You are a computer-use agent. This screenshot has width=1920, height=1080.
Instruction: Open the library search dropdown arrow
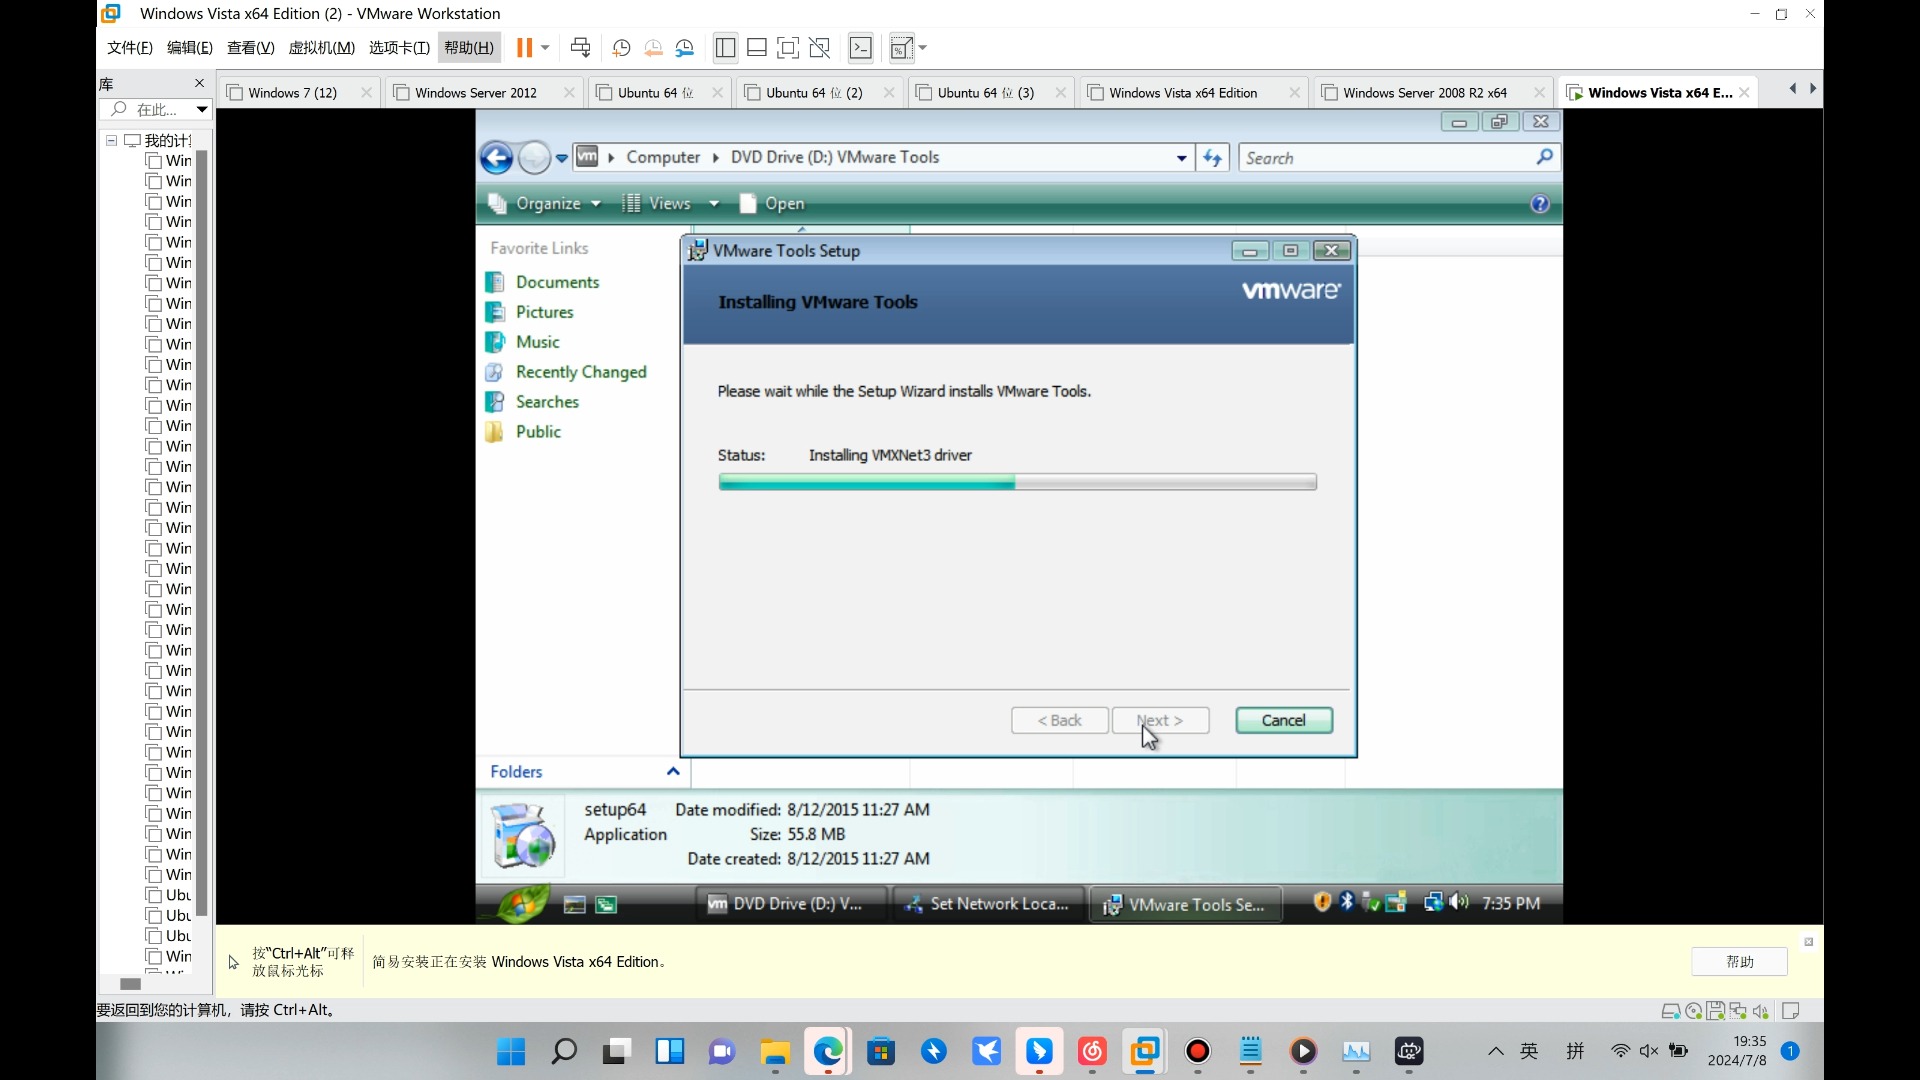[202, 109]
